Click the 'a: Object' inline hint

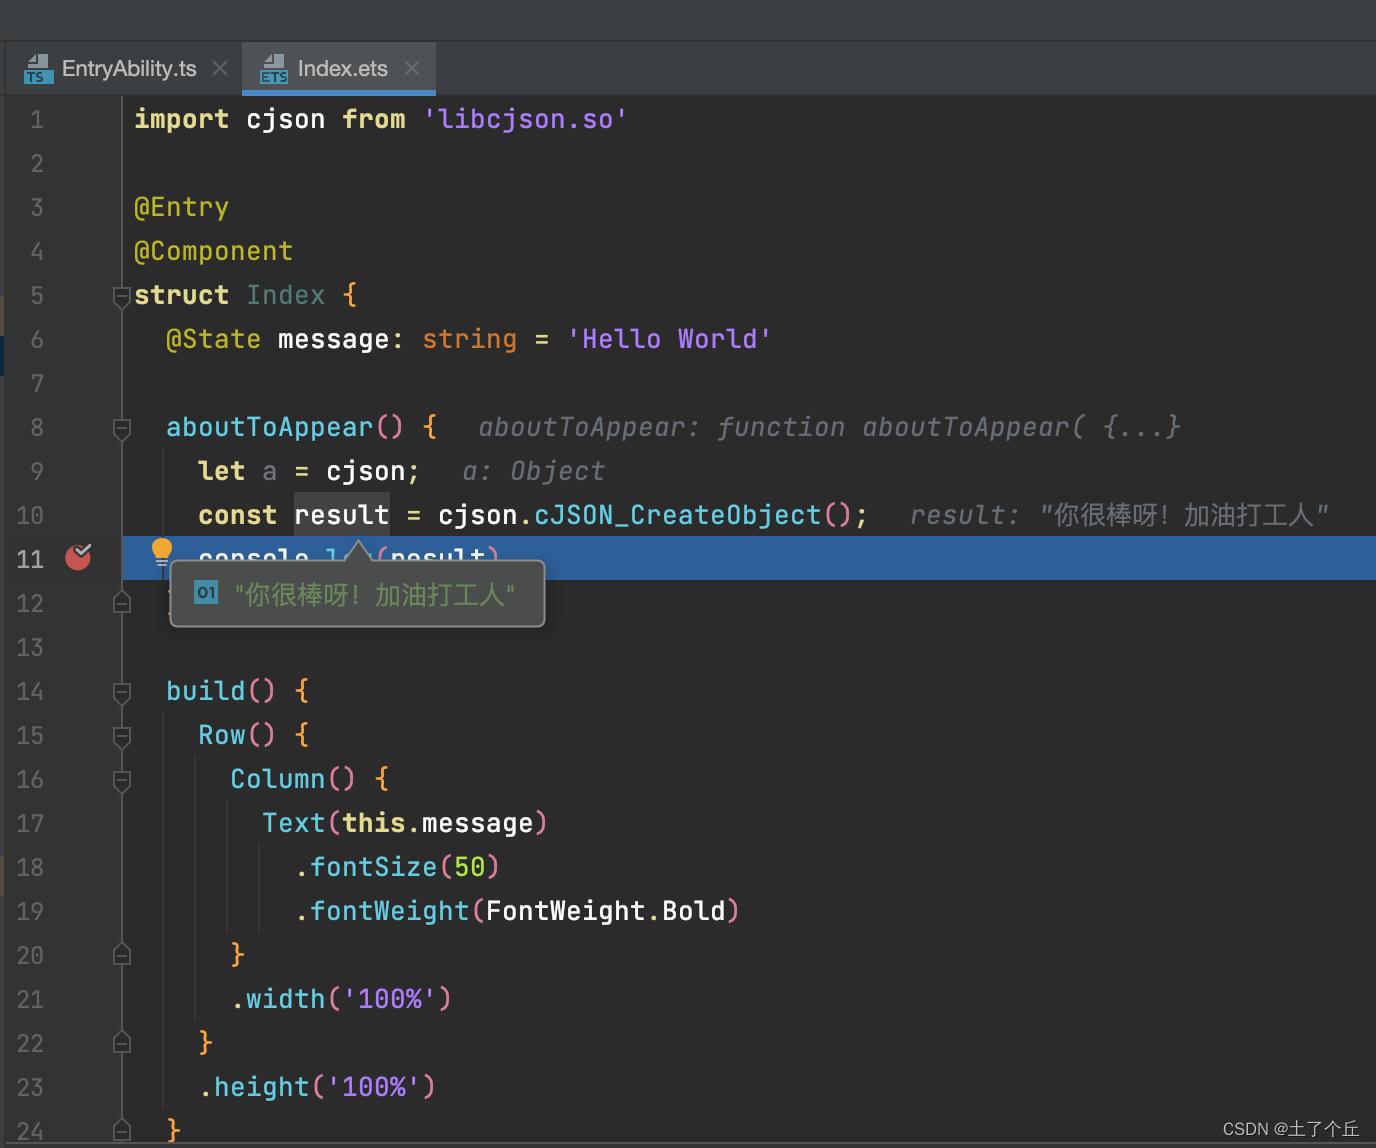click(x=534, y=471)
